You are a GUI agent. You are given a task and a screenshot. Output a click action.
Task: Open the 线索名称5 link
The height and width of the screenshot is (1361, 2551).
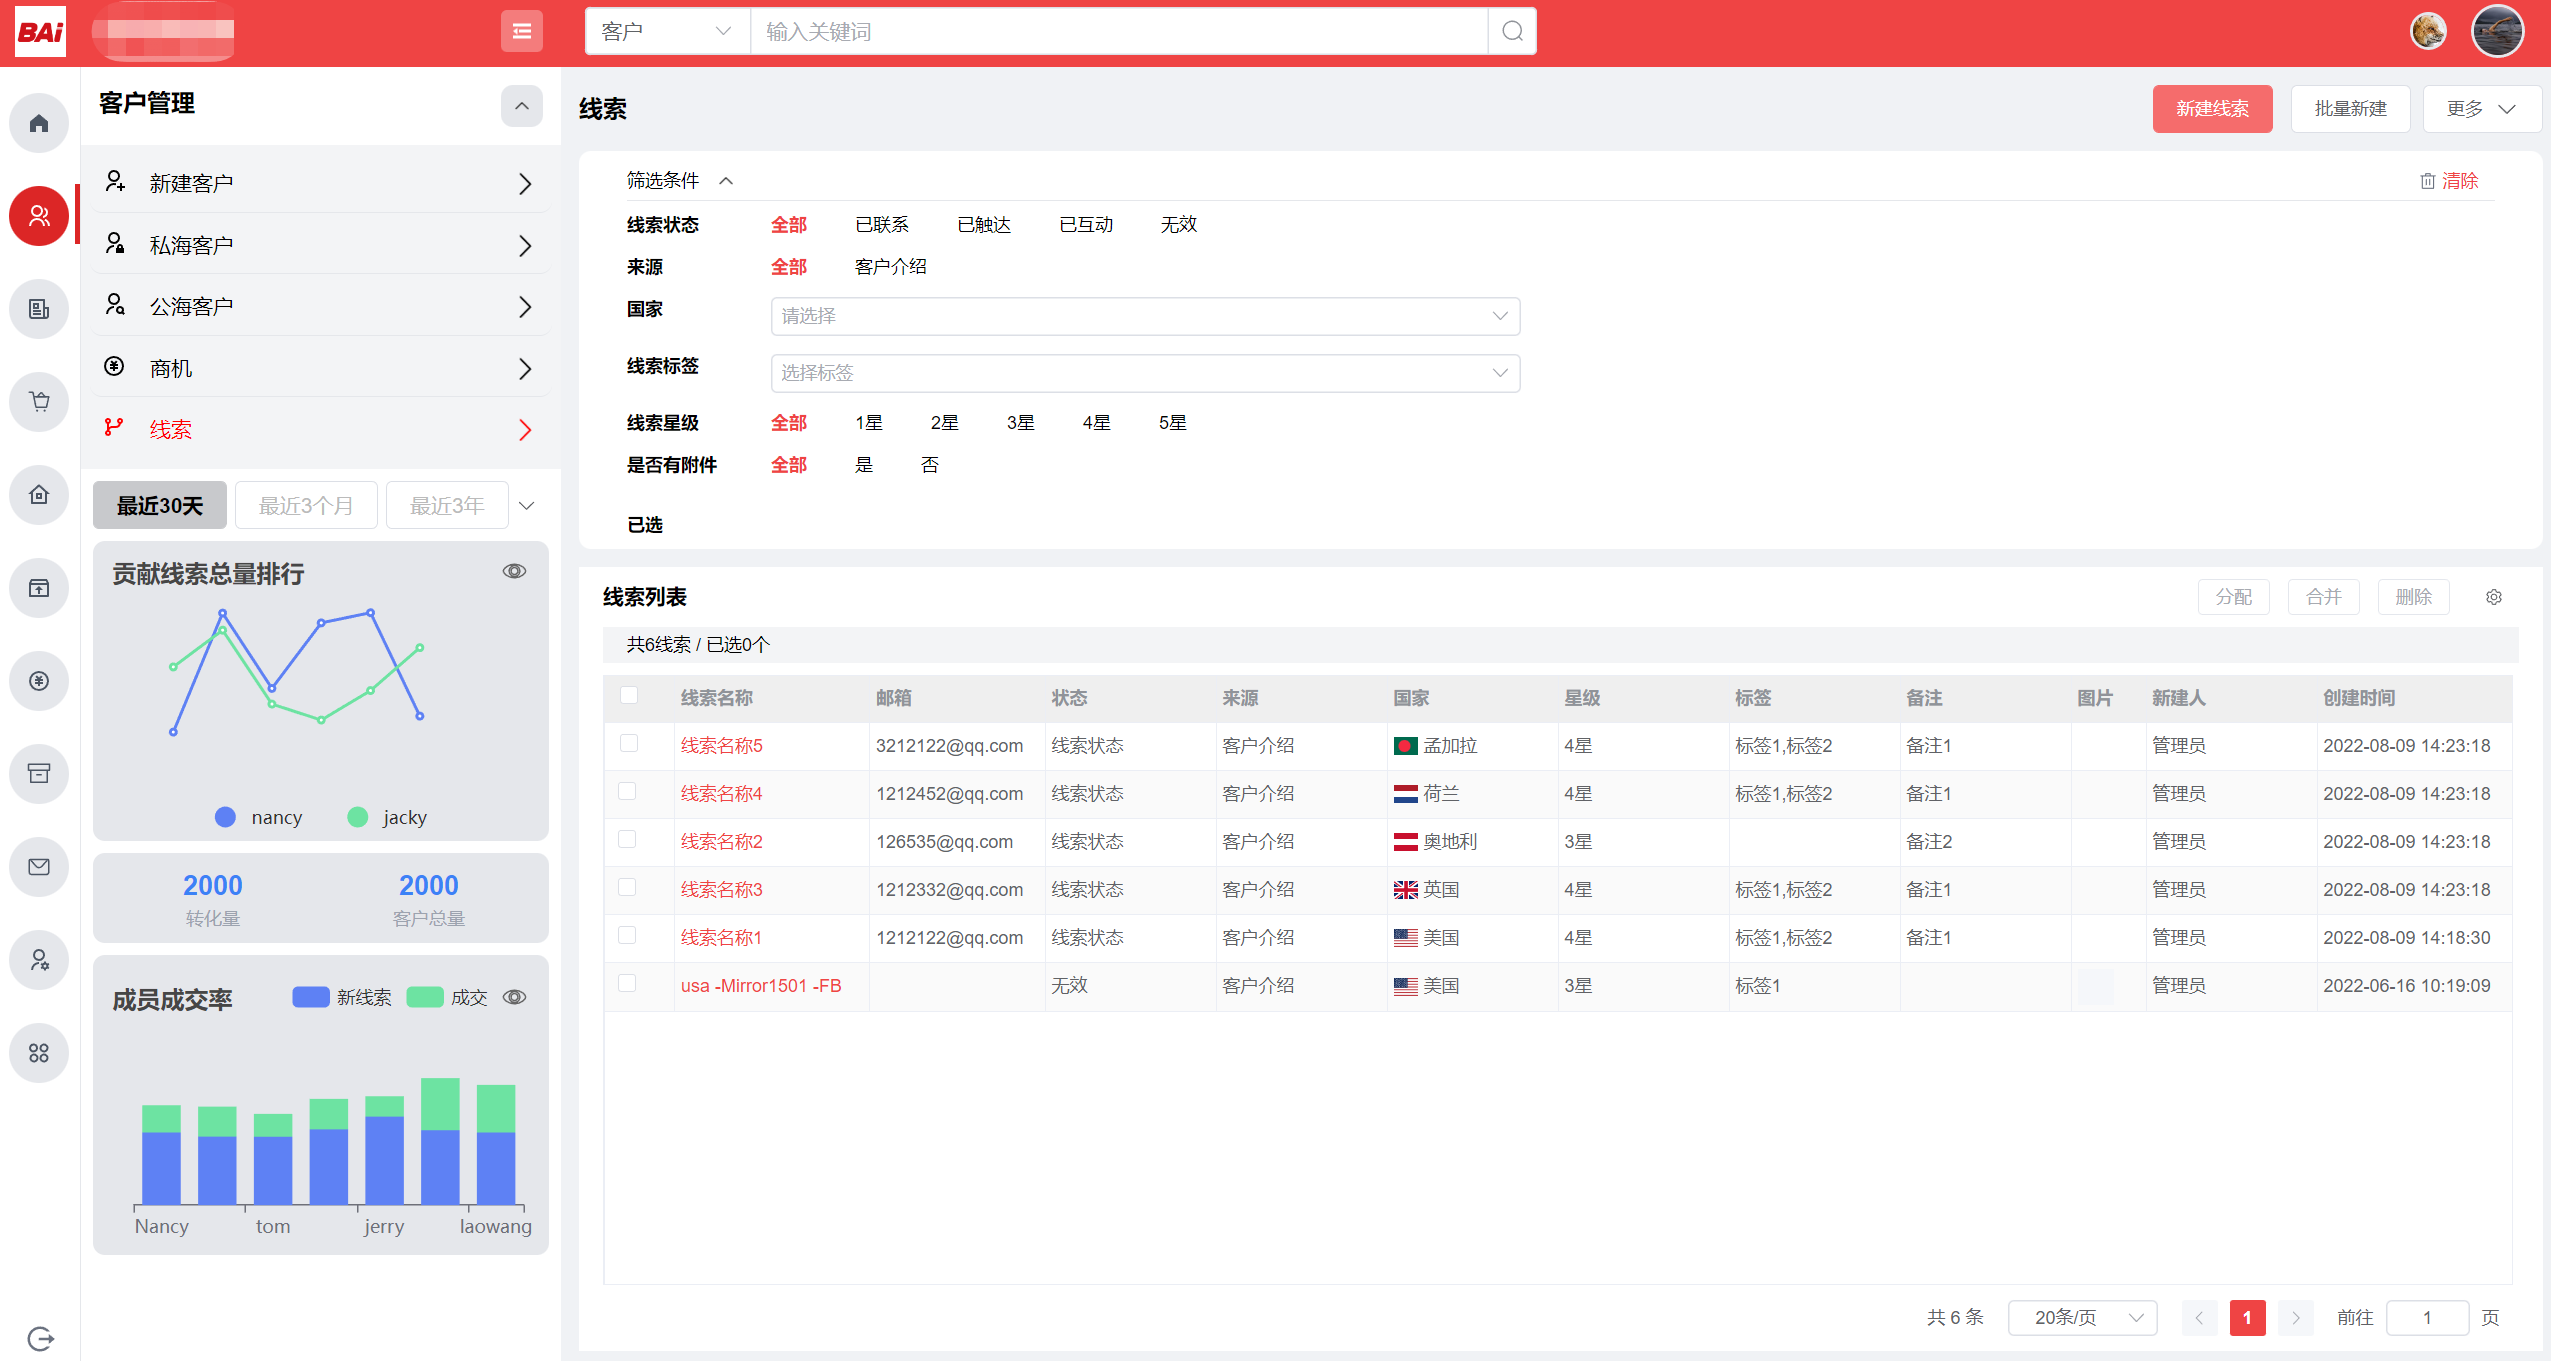[721, 746]
